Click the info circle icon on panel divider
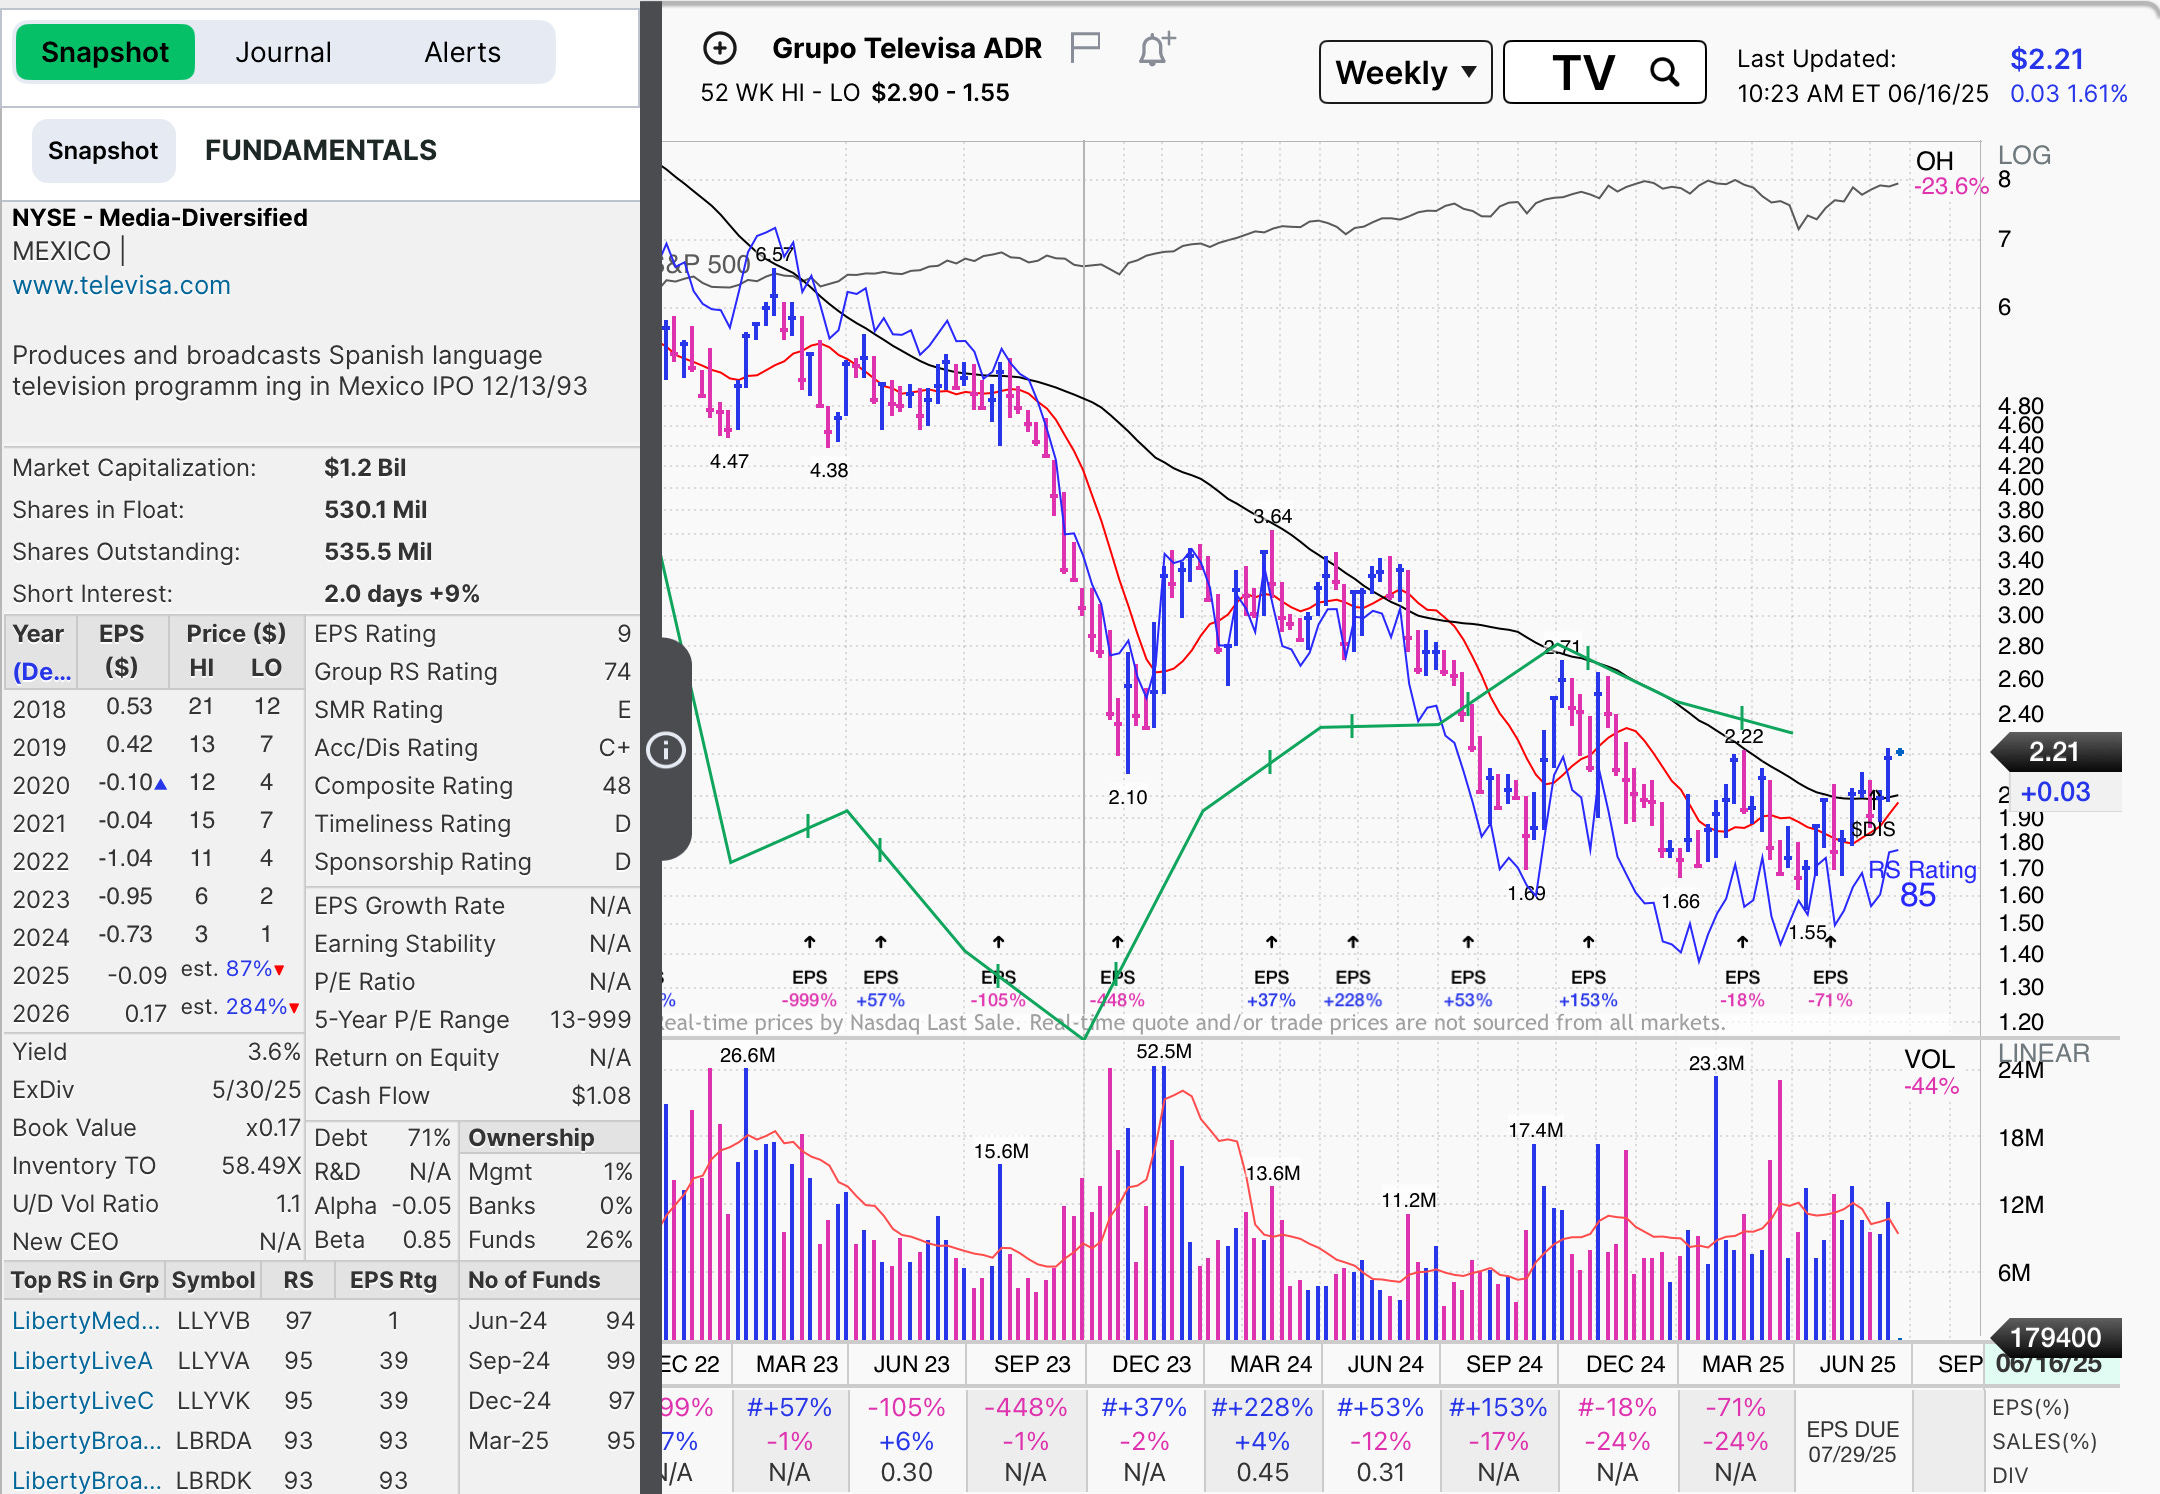This screenshot has width=2160, height=1494. click(666, 749)
